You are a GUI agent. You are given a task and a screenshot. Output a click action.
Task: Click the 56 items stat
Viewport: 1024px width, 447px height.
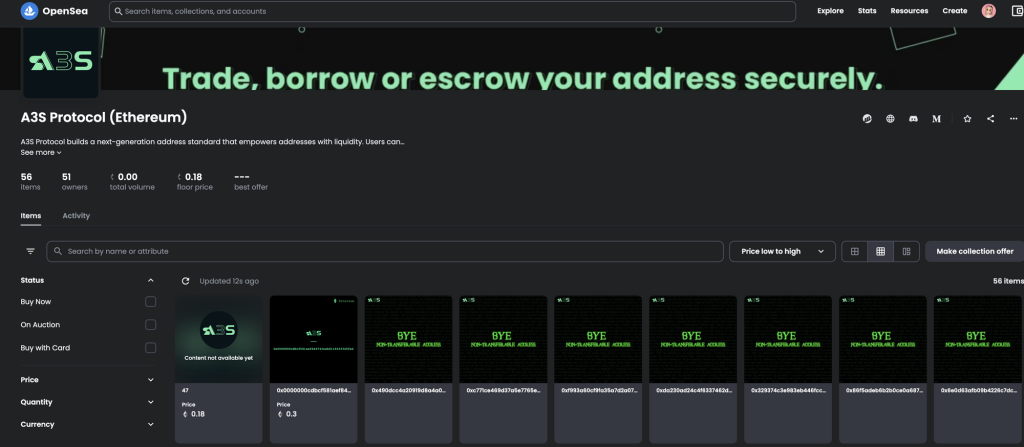(30, 182)
